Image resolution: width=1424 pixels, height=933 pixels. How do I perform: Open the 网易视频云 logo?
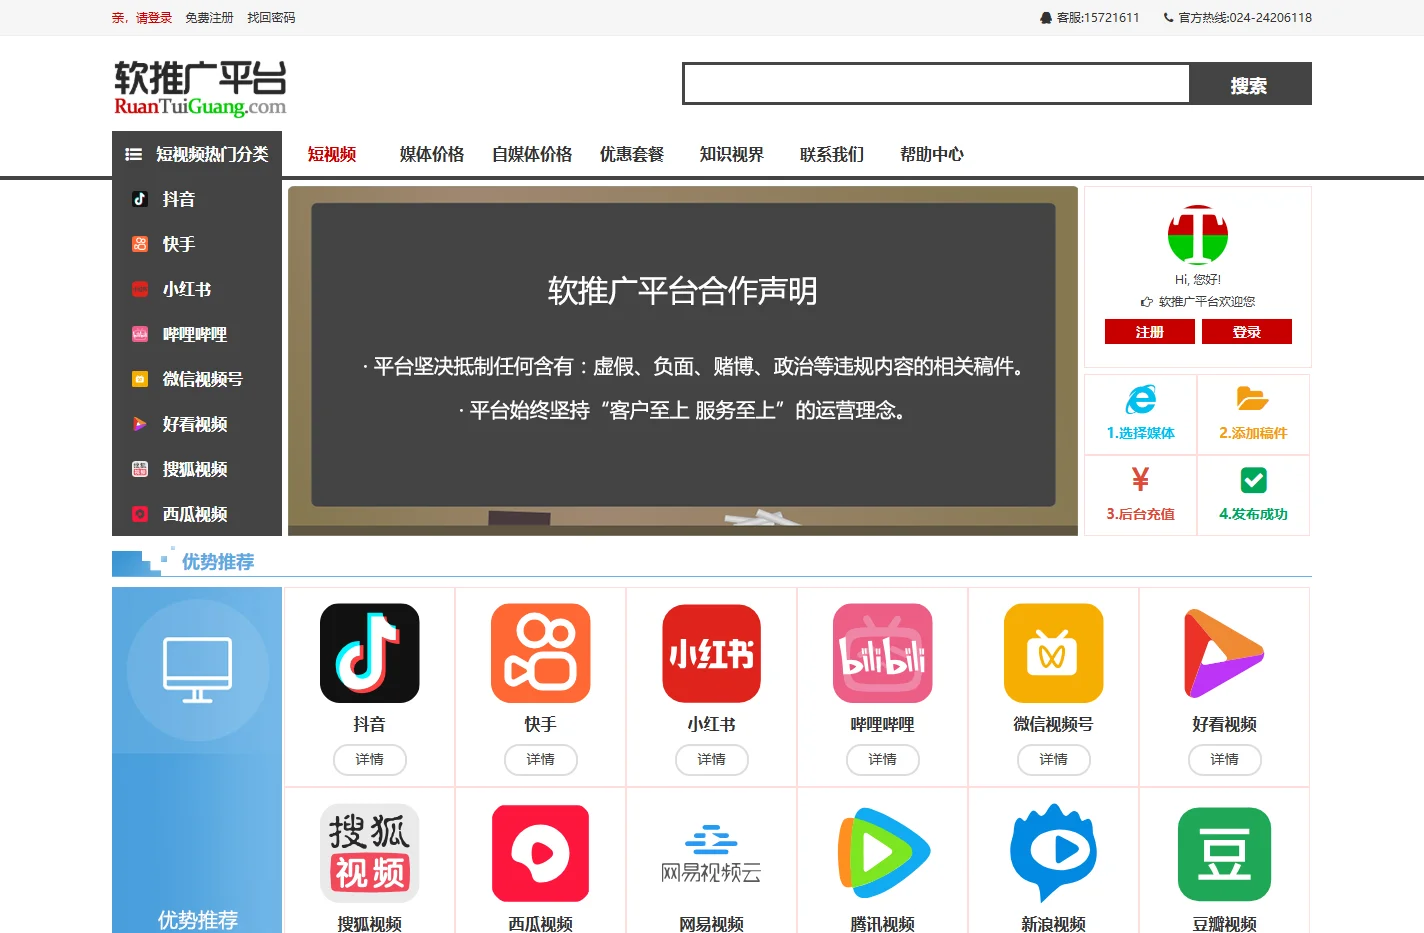tap(712, 853)
